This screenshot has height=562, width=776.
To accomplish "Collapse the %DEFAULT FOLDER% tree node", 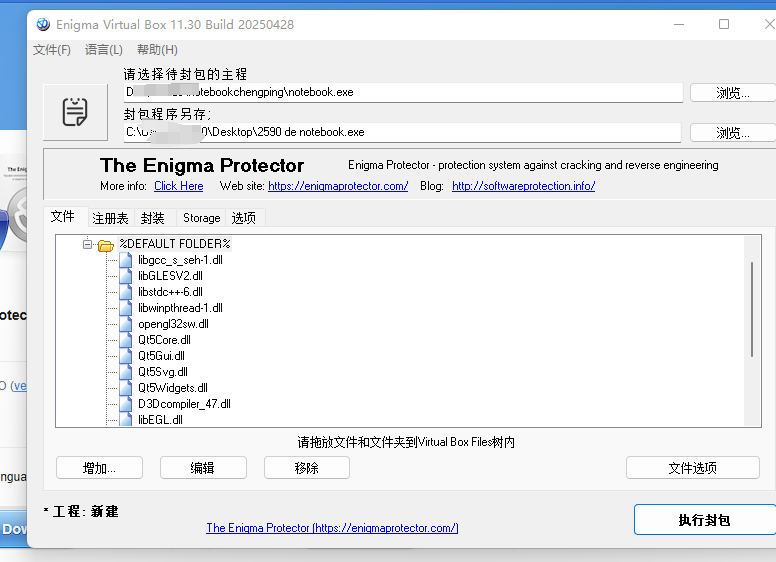I will click(87, 244).
